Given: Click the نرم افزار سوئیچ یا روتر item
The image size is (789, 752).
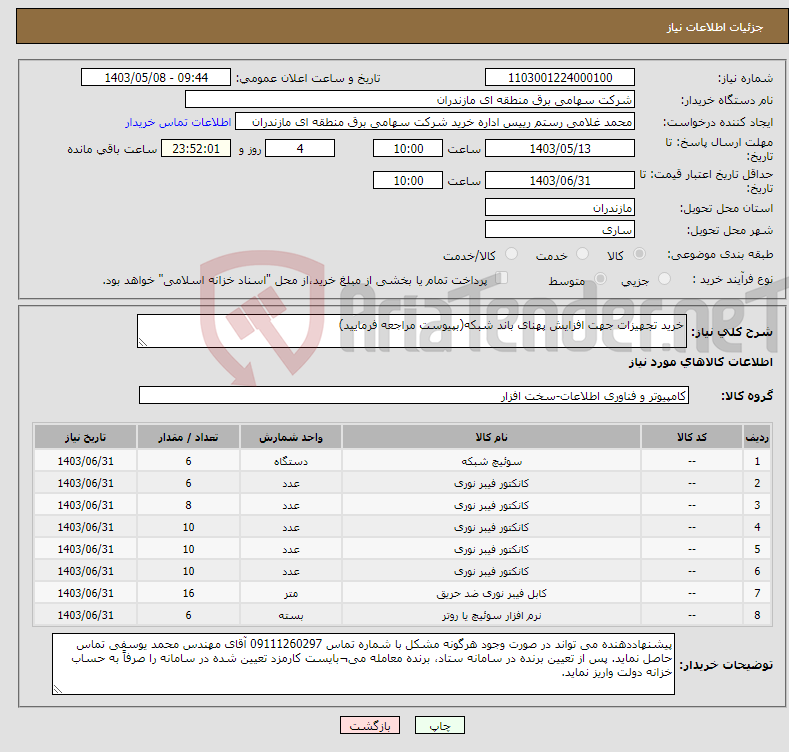Looking at the screenshot, I should [x=491, y=616].
